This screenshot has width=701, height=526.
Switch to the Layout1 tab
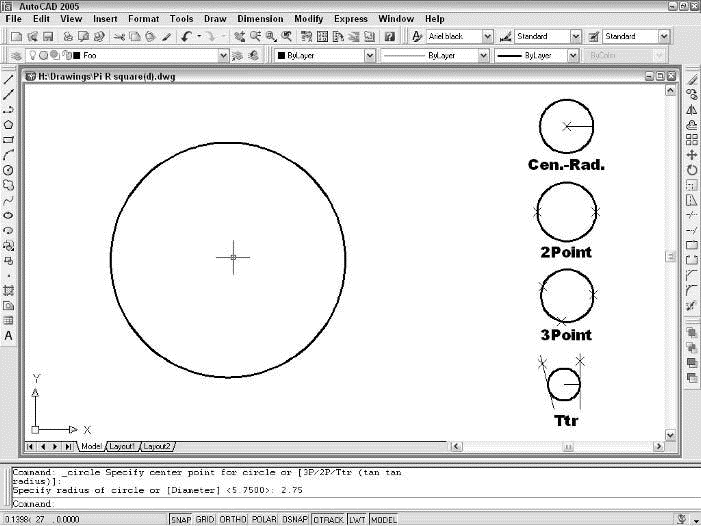[x=122, y=446]
